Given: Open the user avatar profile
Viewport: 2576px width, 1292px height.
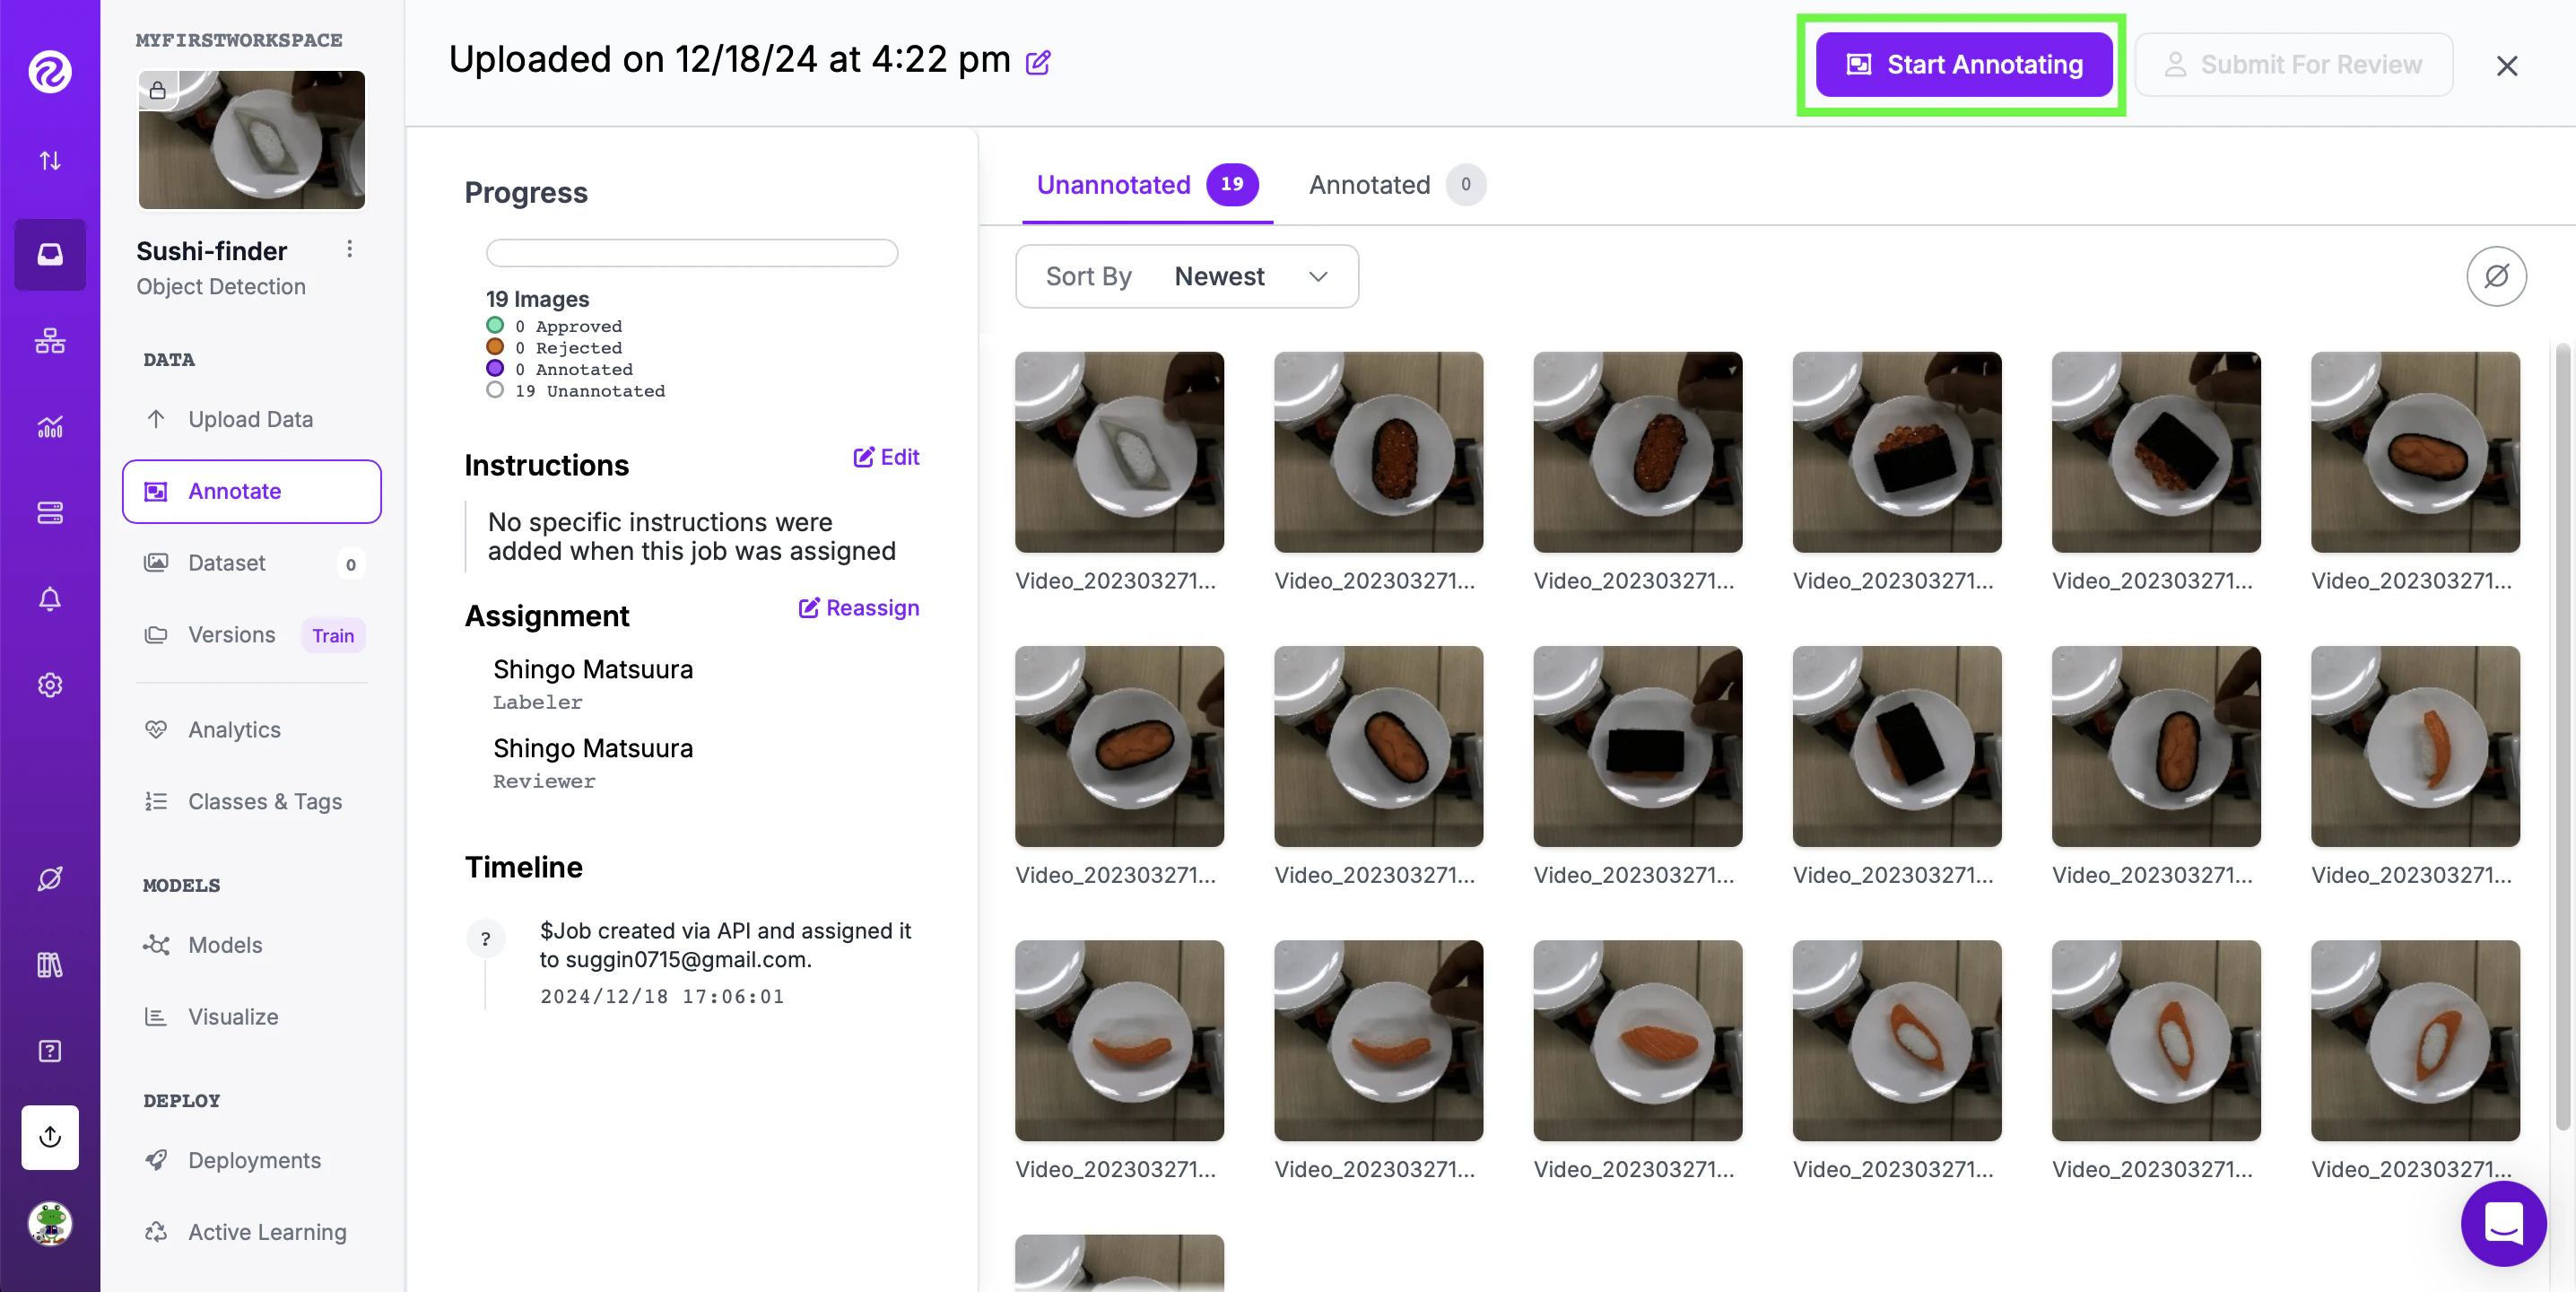Looking at the screenshot, I should (50, 1223).
